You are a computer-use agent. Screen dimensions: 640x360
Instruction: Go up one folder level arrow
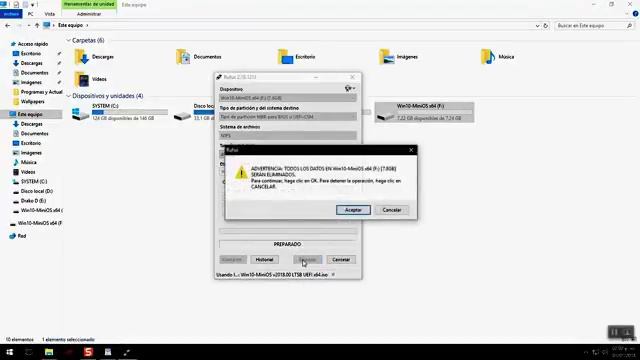coord(37,25)
